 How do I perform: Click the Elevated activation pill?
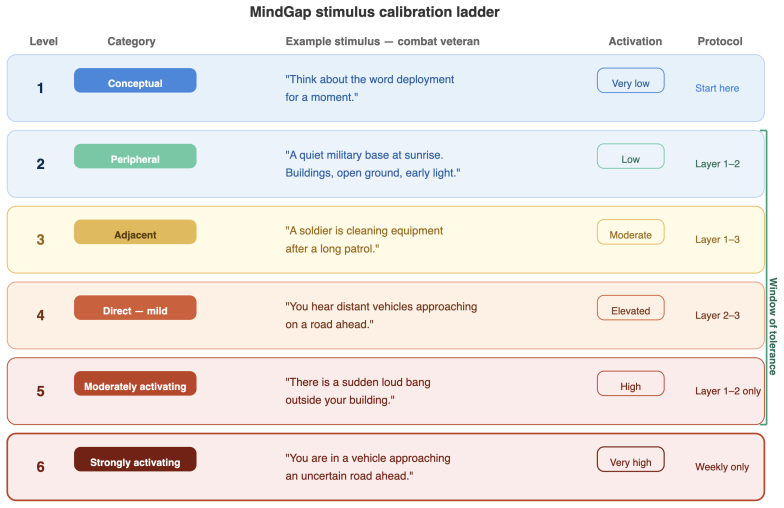coord(630,308)
